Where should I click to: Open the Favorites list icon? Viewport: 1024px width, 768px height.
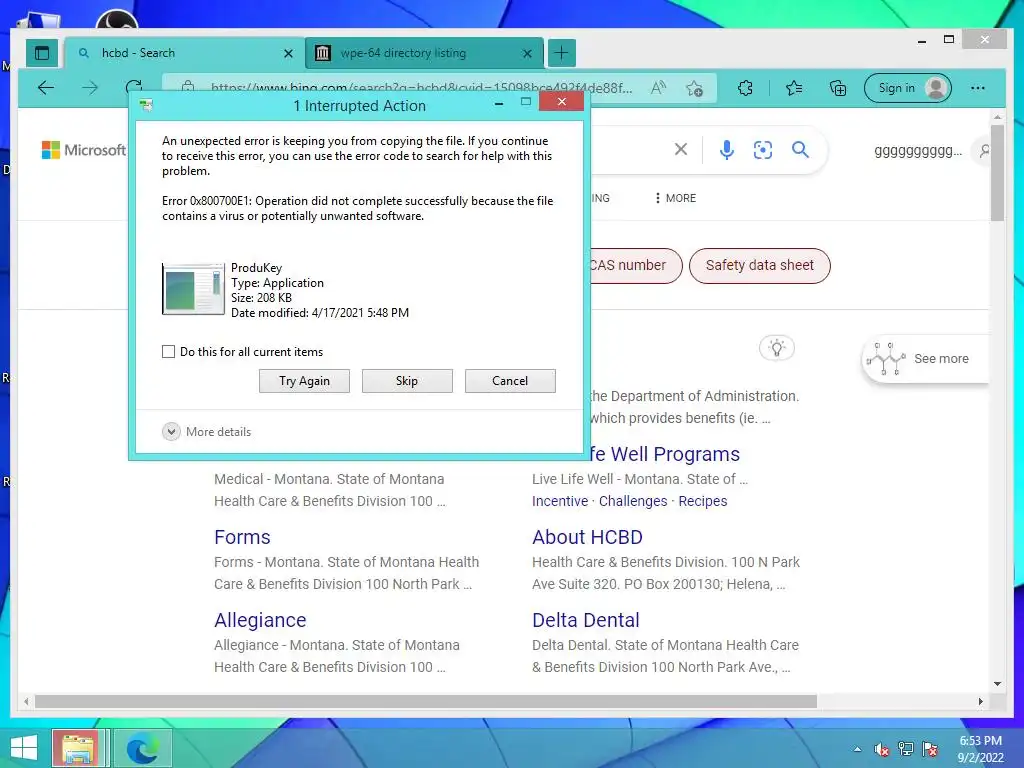(x=794, y=88)
